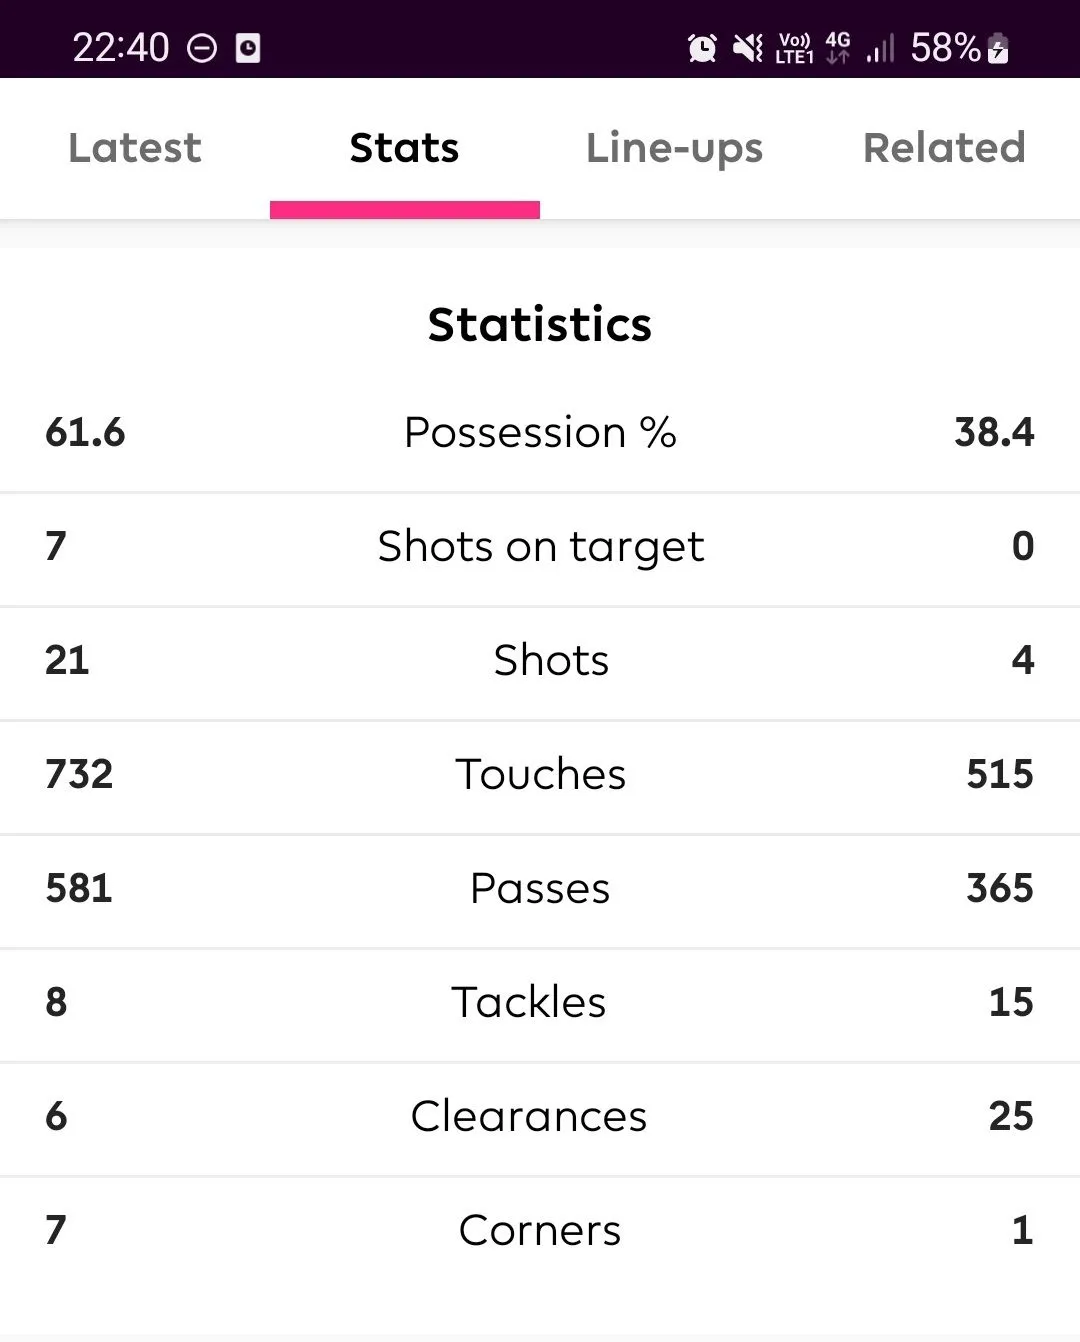Tap the signal strength bars icon

click(880, 48)
